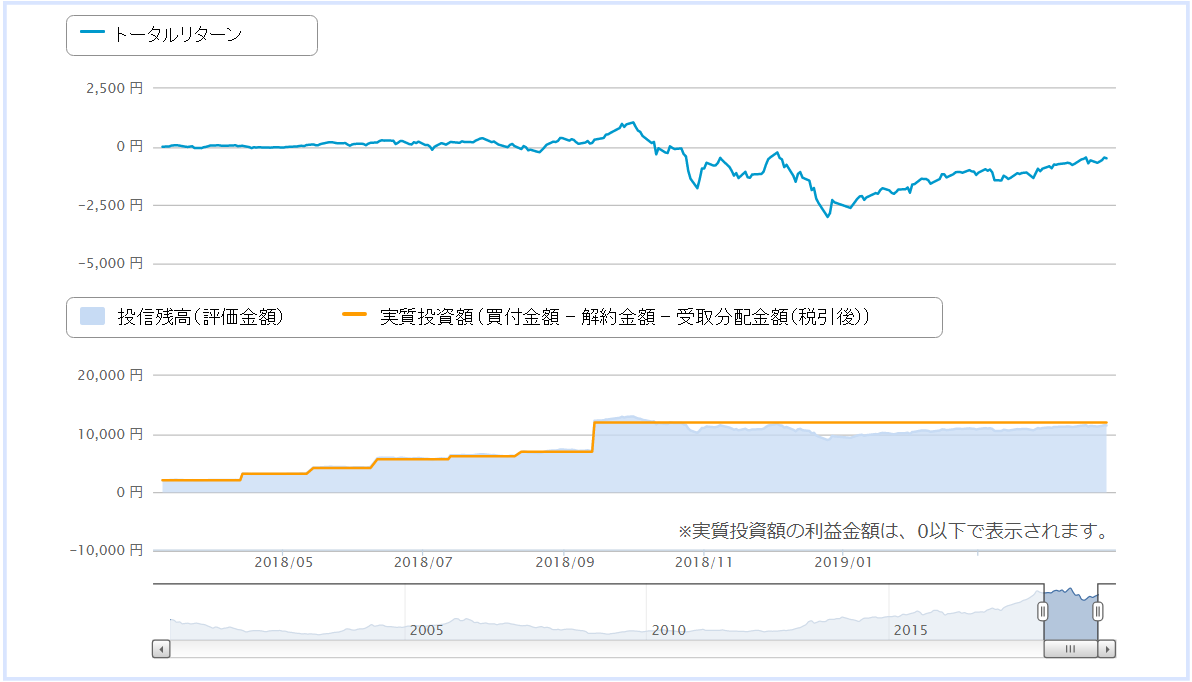Click the grip marks on the scrollbar thumb
This screenshot has width=1192, height=682.
[1070, 649]
